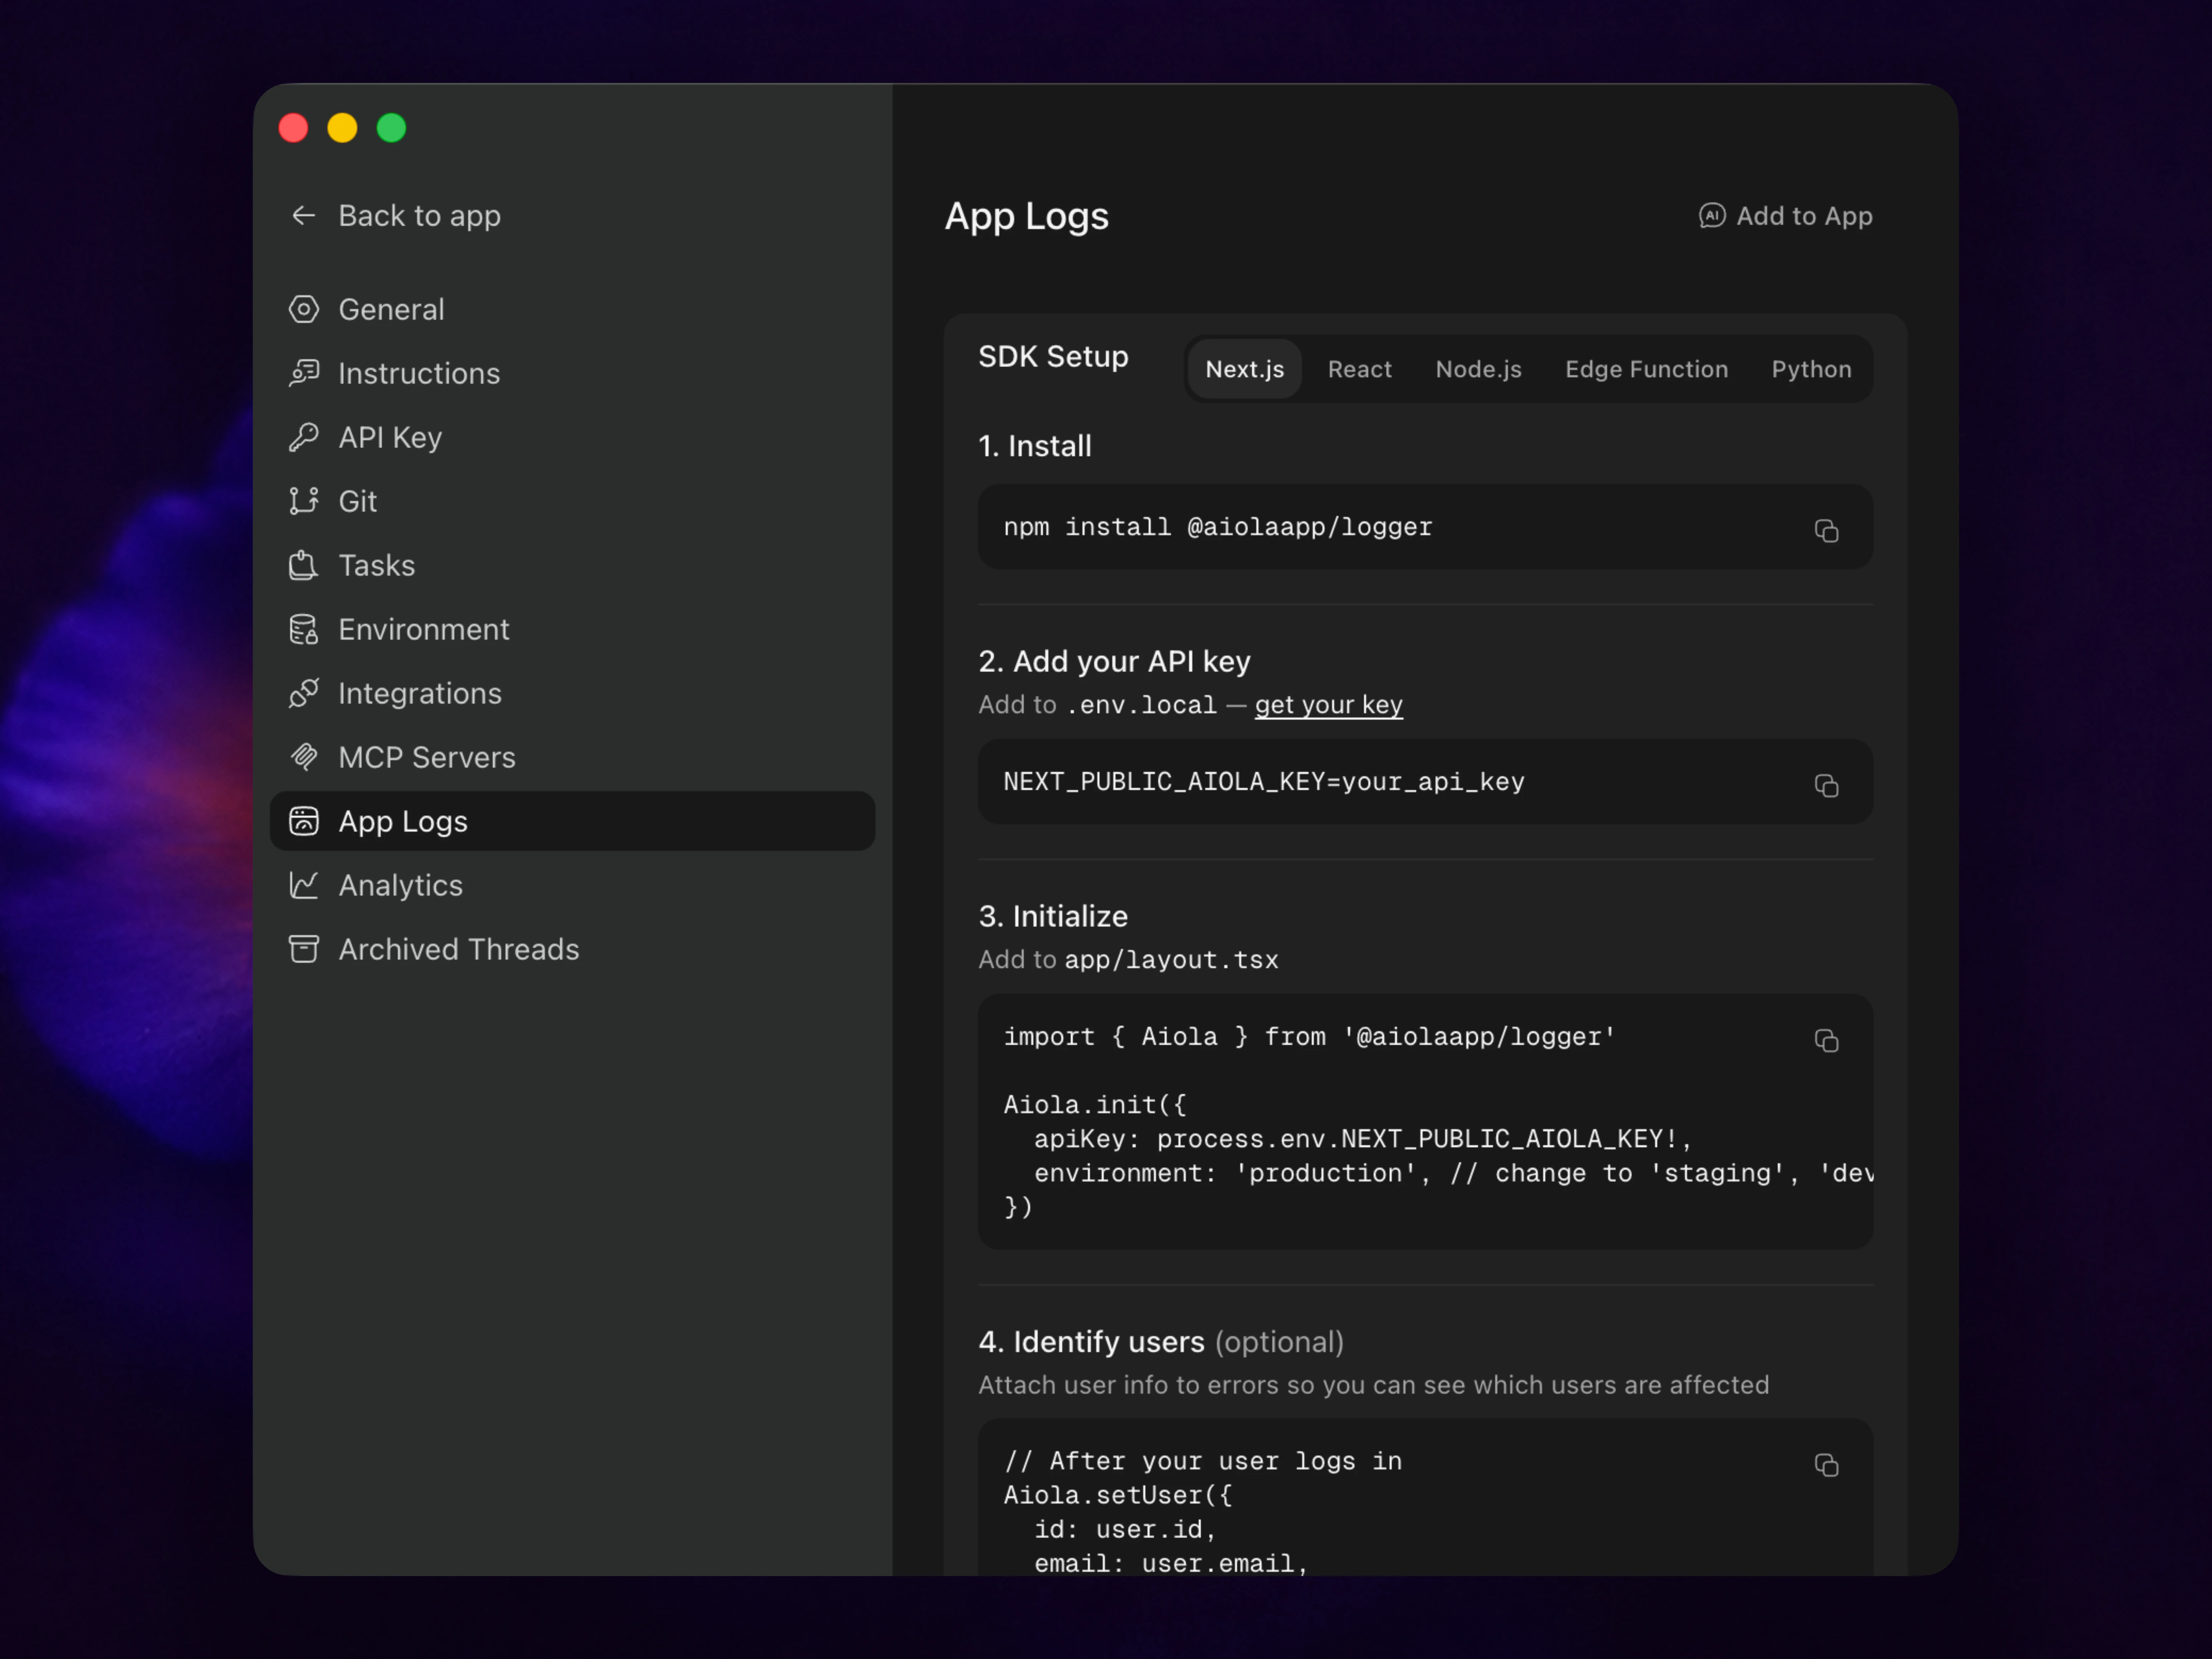Click the red close window button
This screenshot has width=2212, height=1659.
coord(293,128)
